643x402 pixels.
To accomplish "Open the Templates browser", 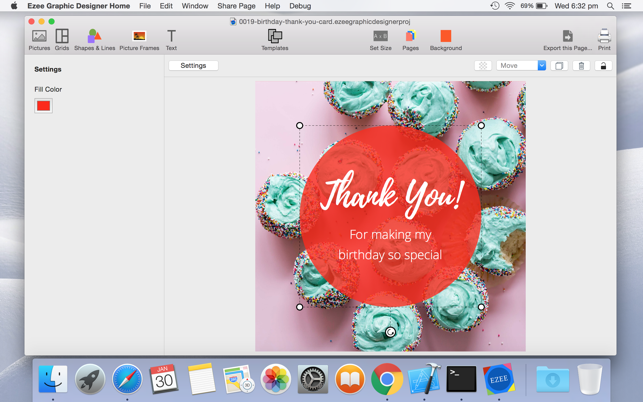I will [x=275, y=39].
